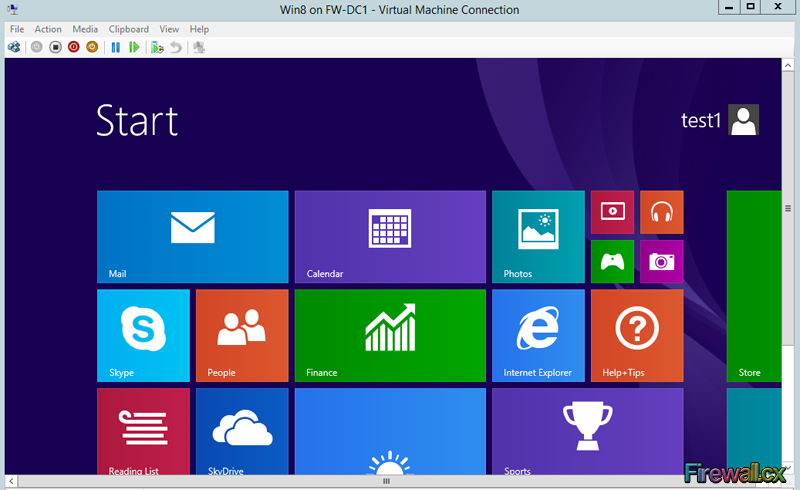Click the test1 user account picture

click(743, 120)
